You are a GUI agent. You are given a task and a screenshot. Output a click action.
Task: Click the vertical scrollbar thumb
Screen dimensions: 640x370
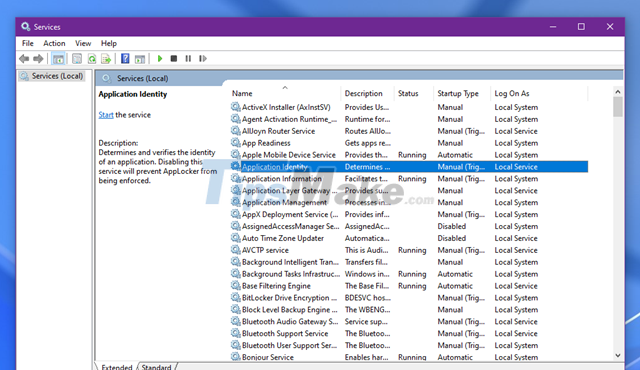click(618, 107)
